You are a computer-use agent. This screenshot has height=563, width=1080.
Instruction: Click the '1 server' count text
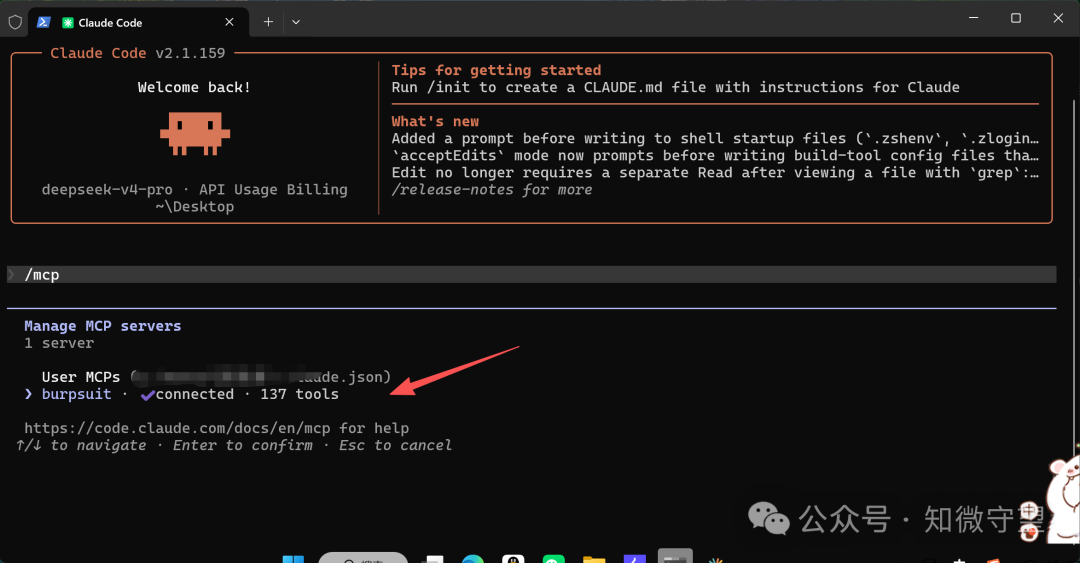(x=59, y=343)
